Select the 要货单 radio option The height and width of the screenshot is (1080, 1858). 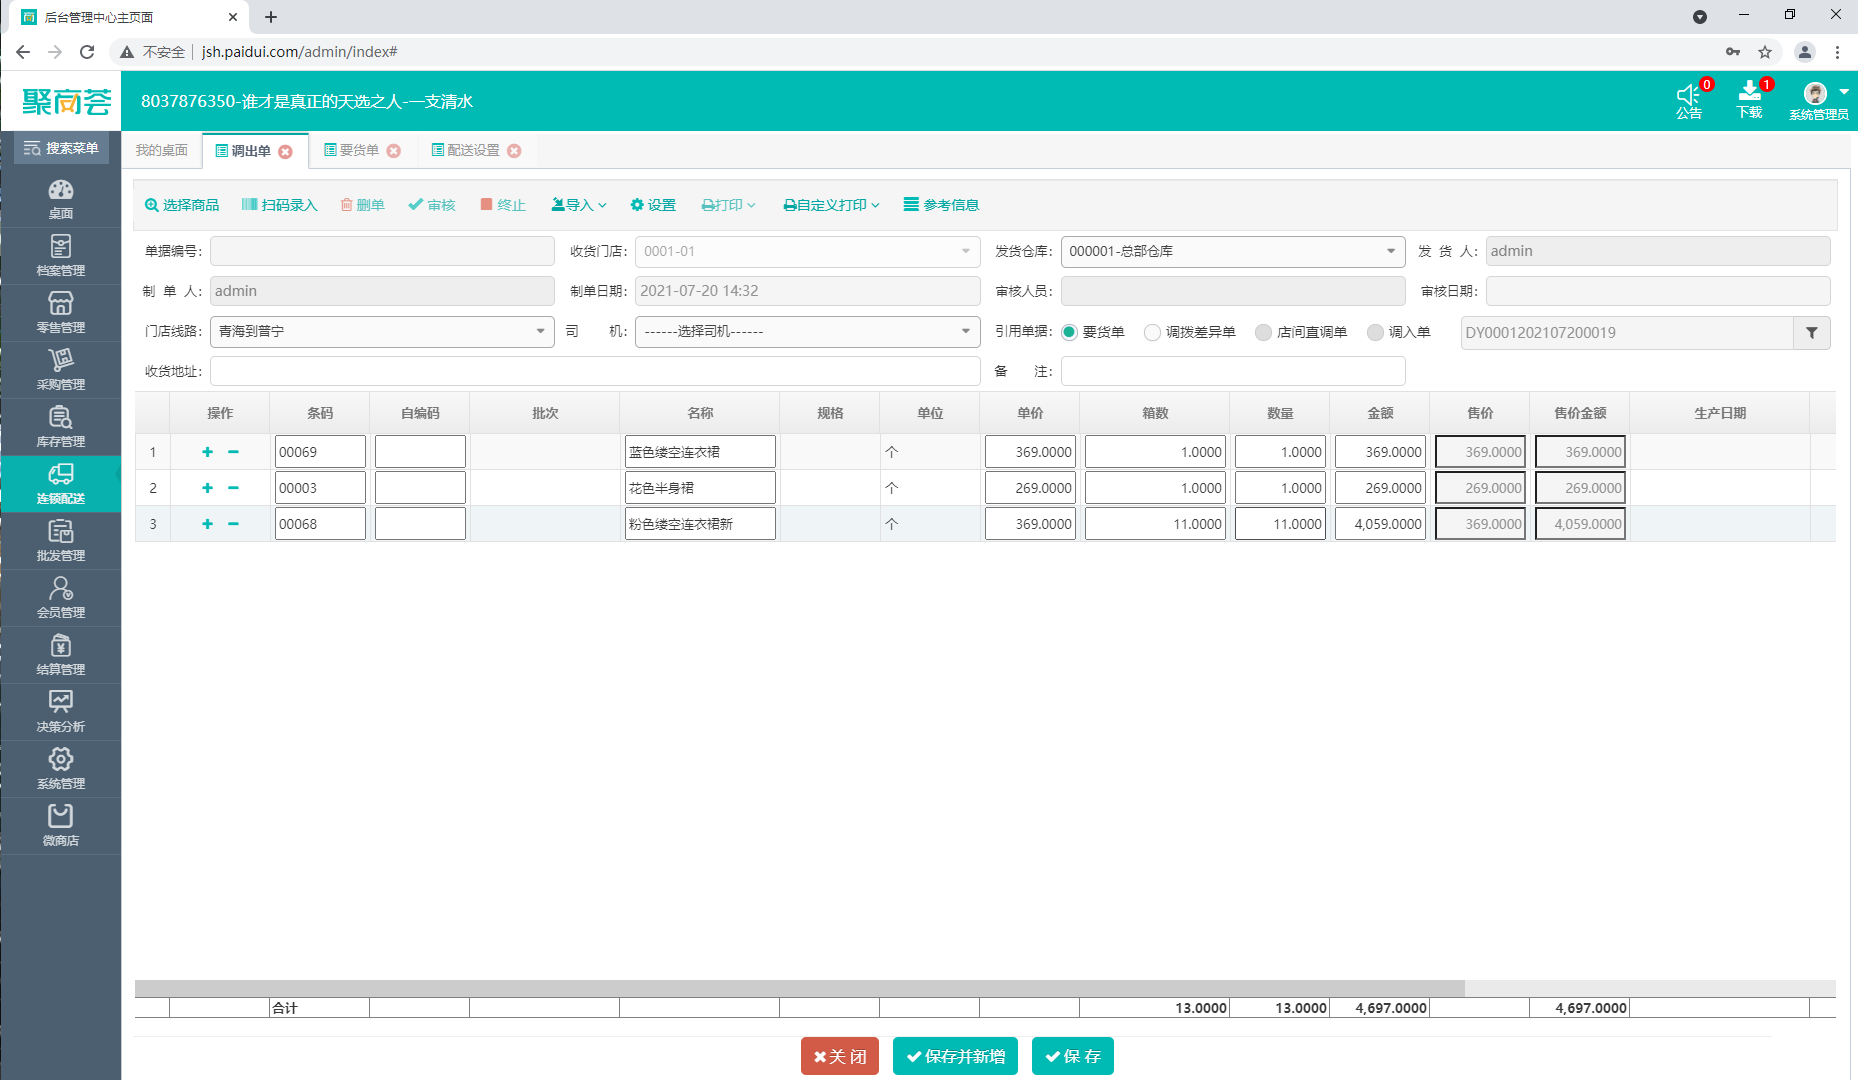click(1069, 332)
